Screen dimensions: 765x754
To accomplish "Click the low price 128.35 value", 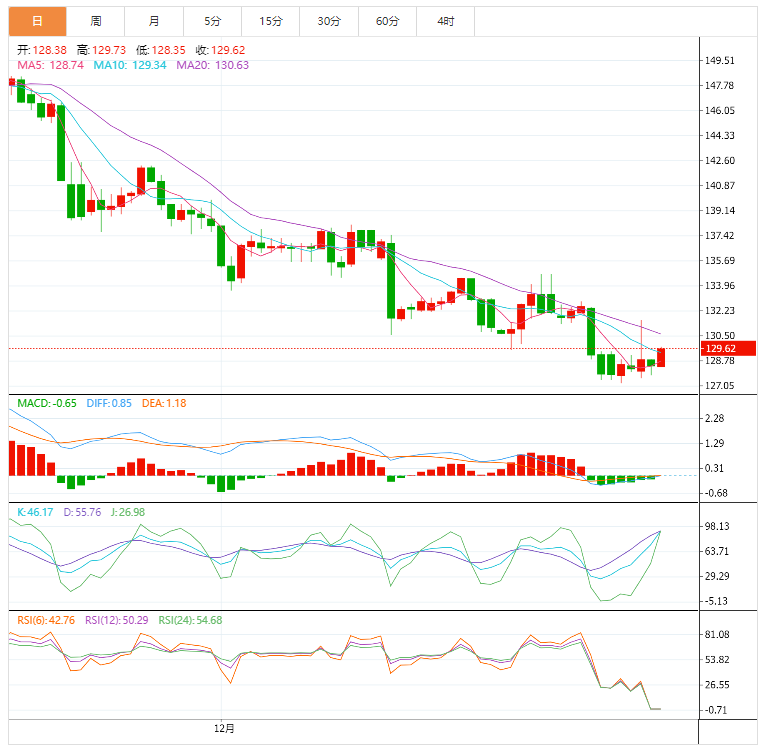I will click(x=168, y=50).
